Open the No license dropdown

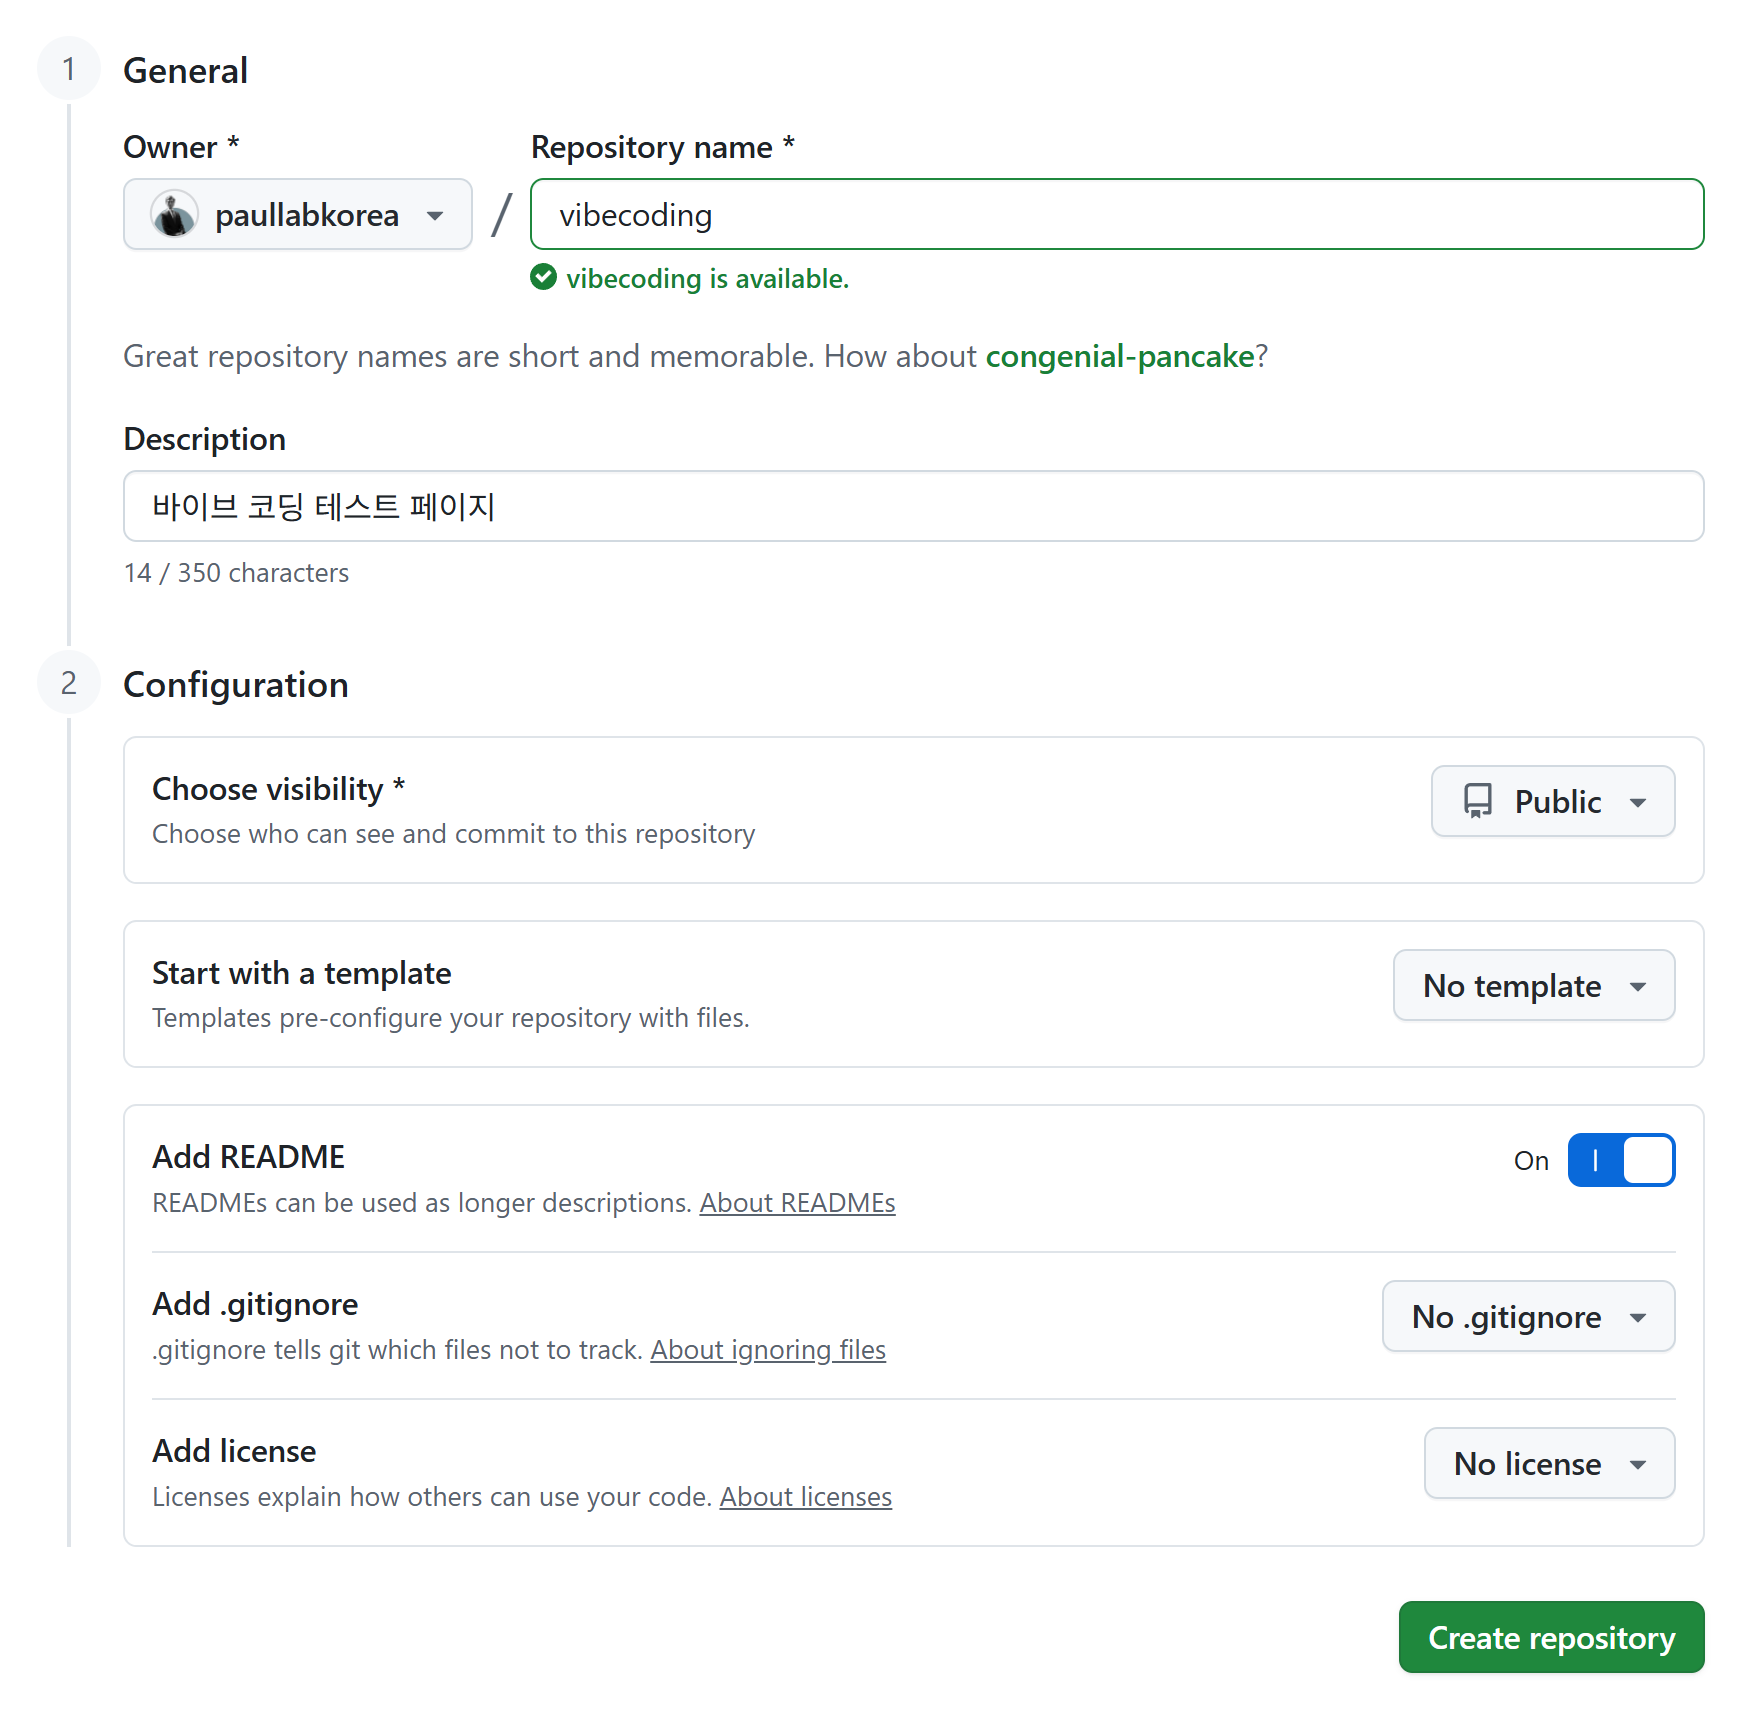(1548, 1463)
